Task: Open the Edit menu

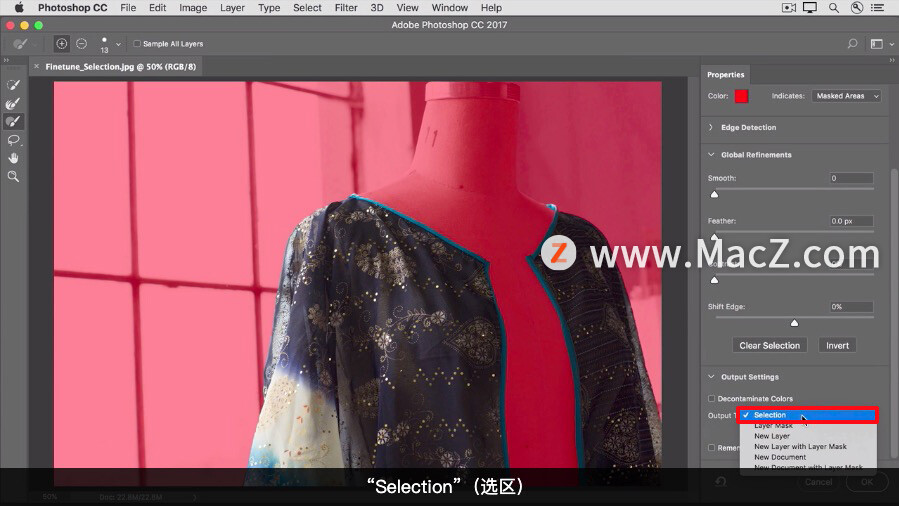Action: (x=157, y=7)
